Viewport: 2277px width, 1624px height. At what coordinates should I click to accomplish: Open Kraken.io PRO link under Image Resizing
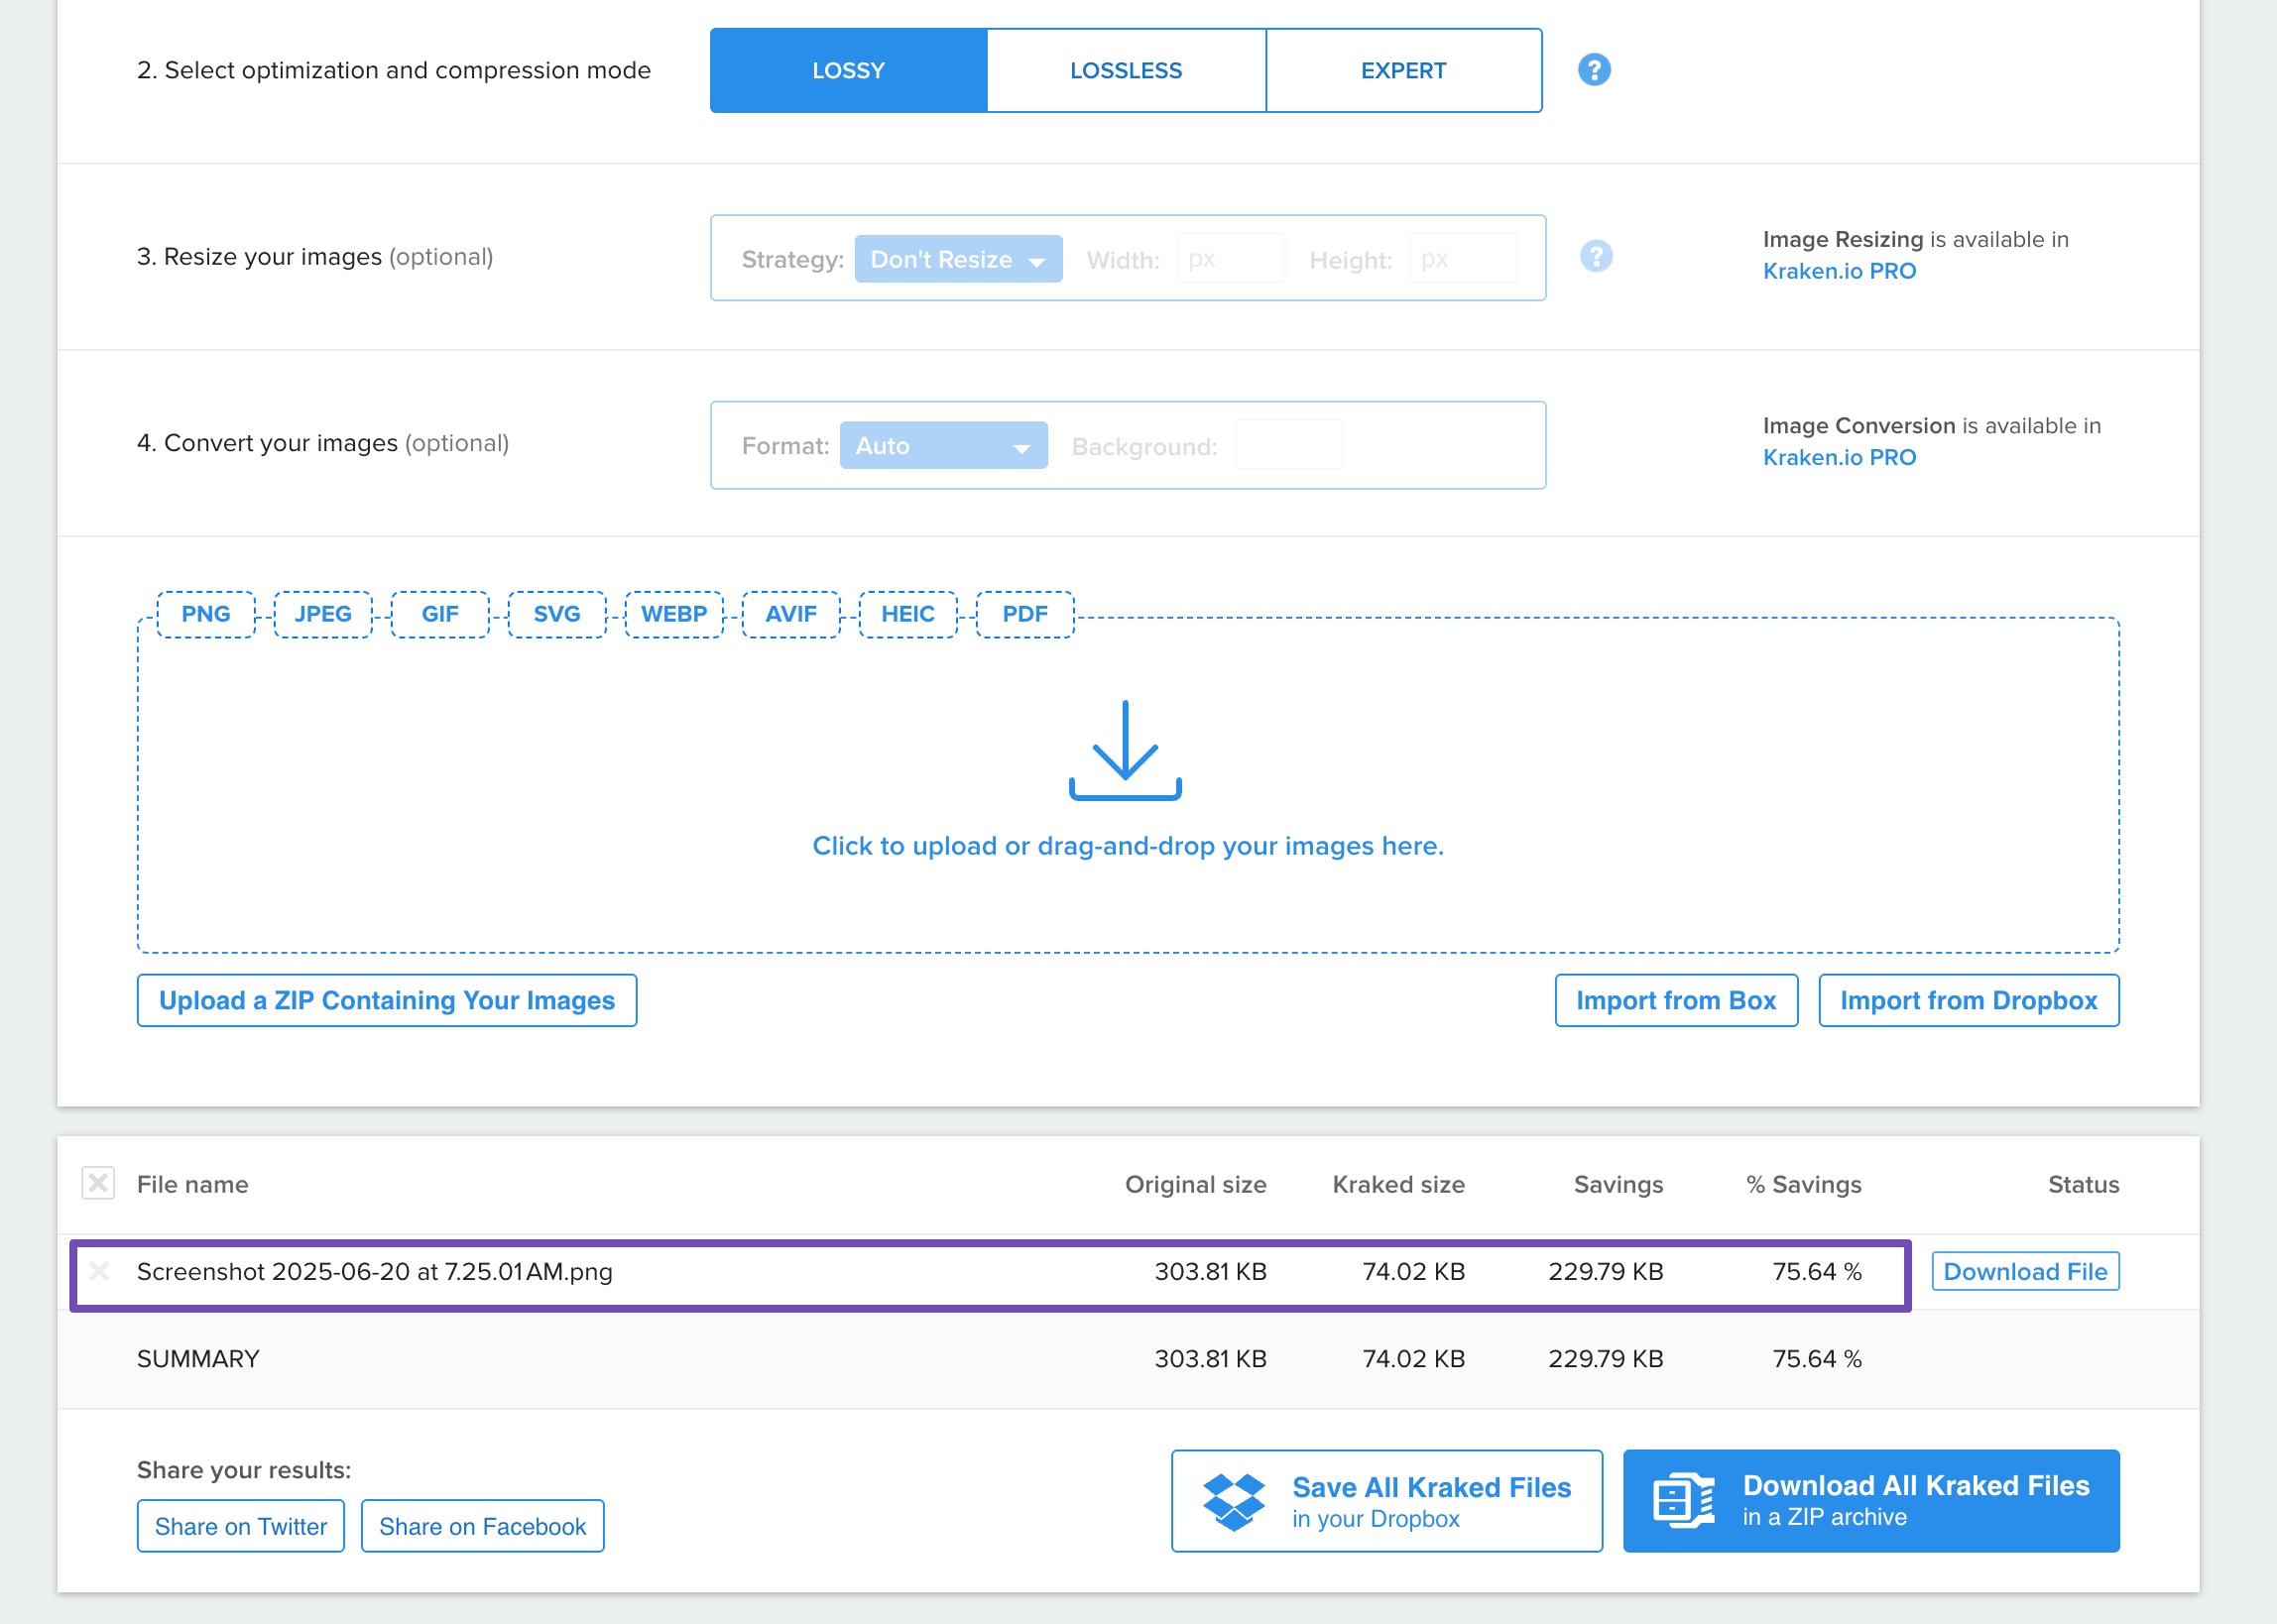pyautogui.click(x=1838, y=271)
